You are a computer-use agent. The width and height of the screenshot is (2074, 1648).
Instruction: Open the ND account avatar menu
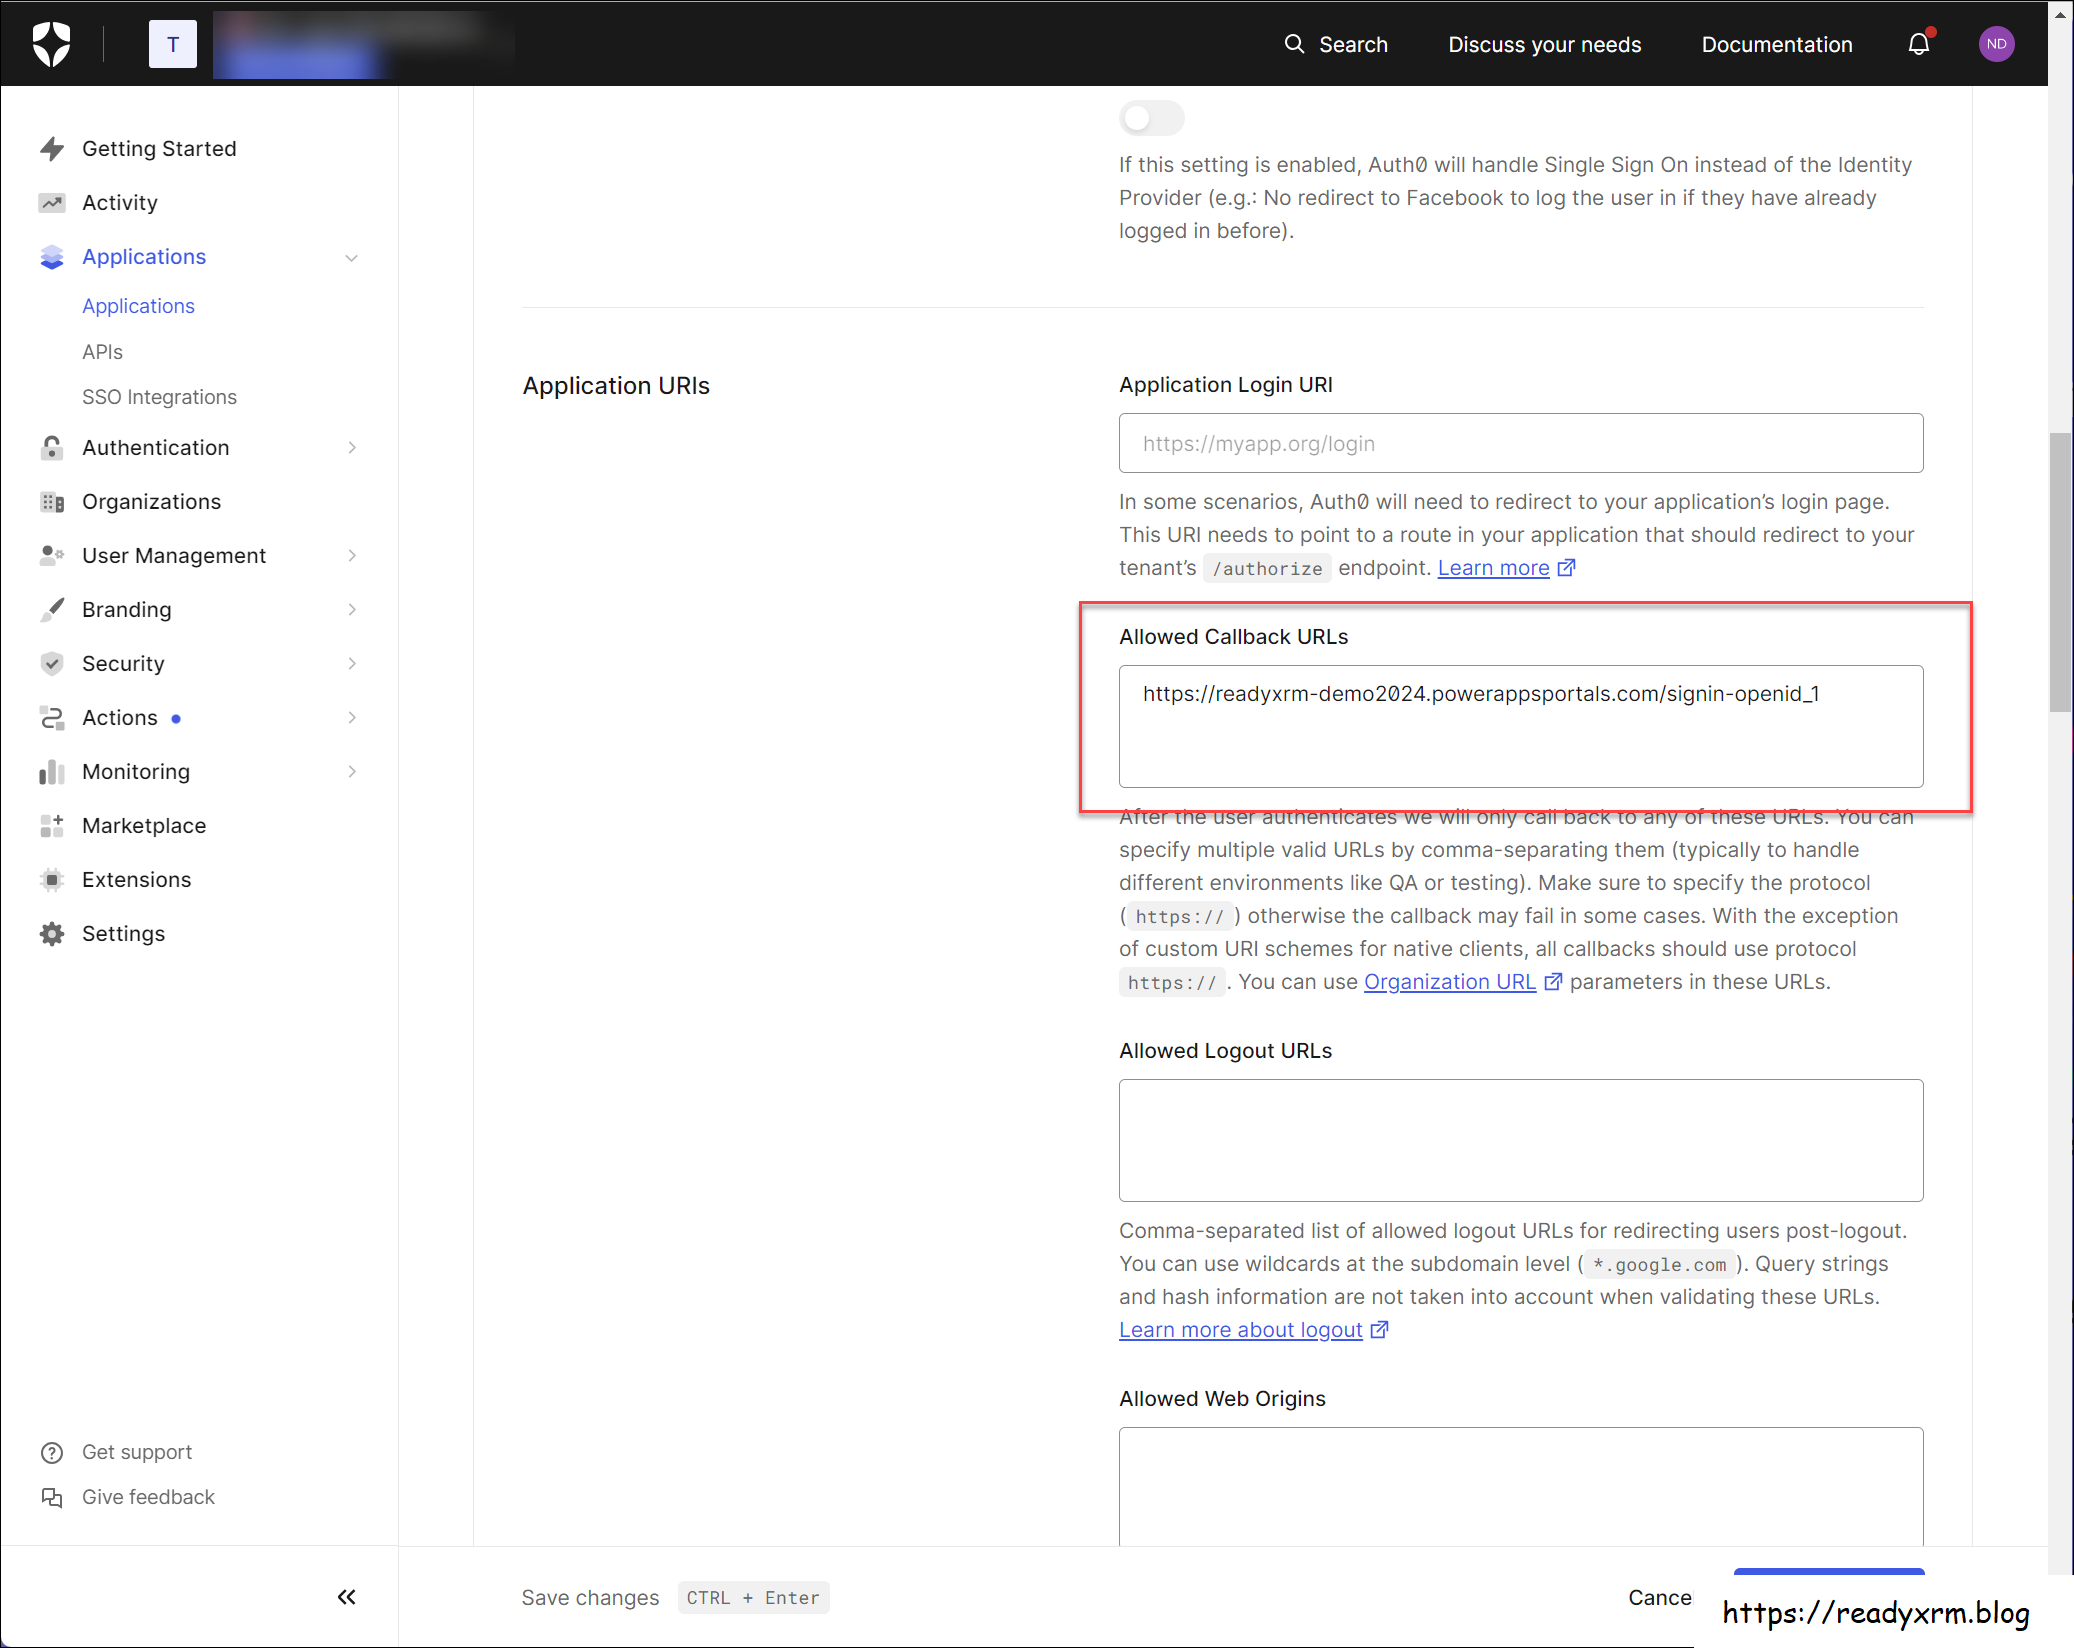pos(1996,44)
